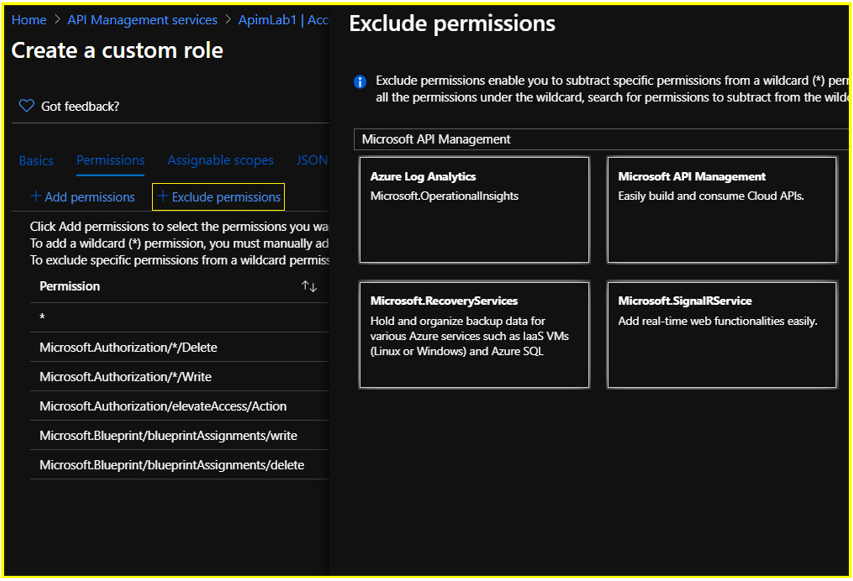Switch to the JSON tab
The image size is (853, 581).
(x=312, y=160)
